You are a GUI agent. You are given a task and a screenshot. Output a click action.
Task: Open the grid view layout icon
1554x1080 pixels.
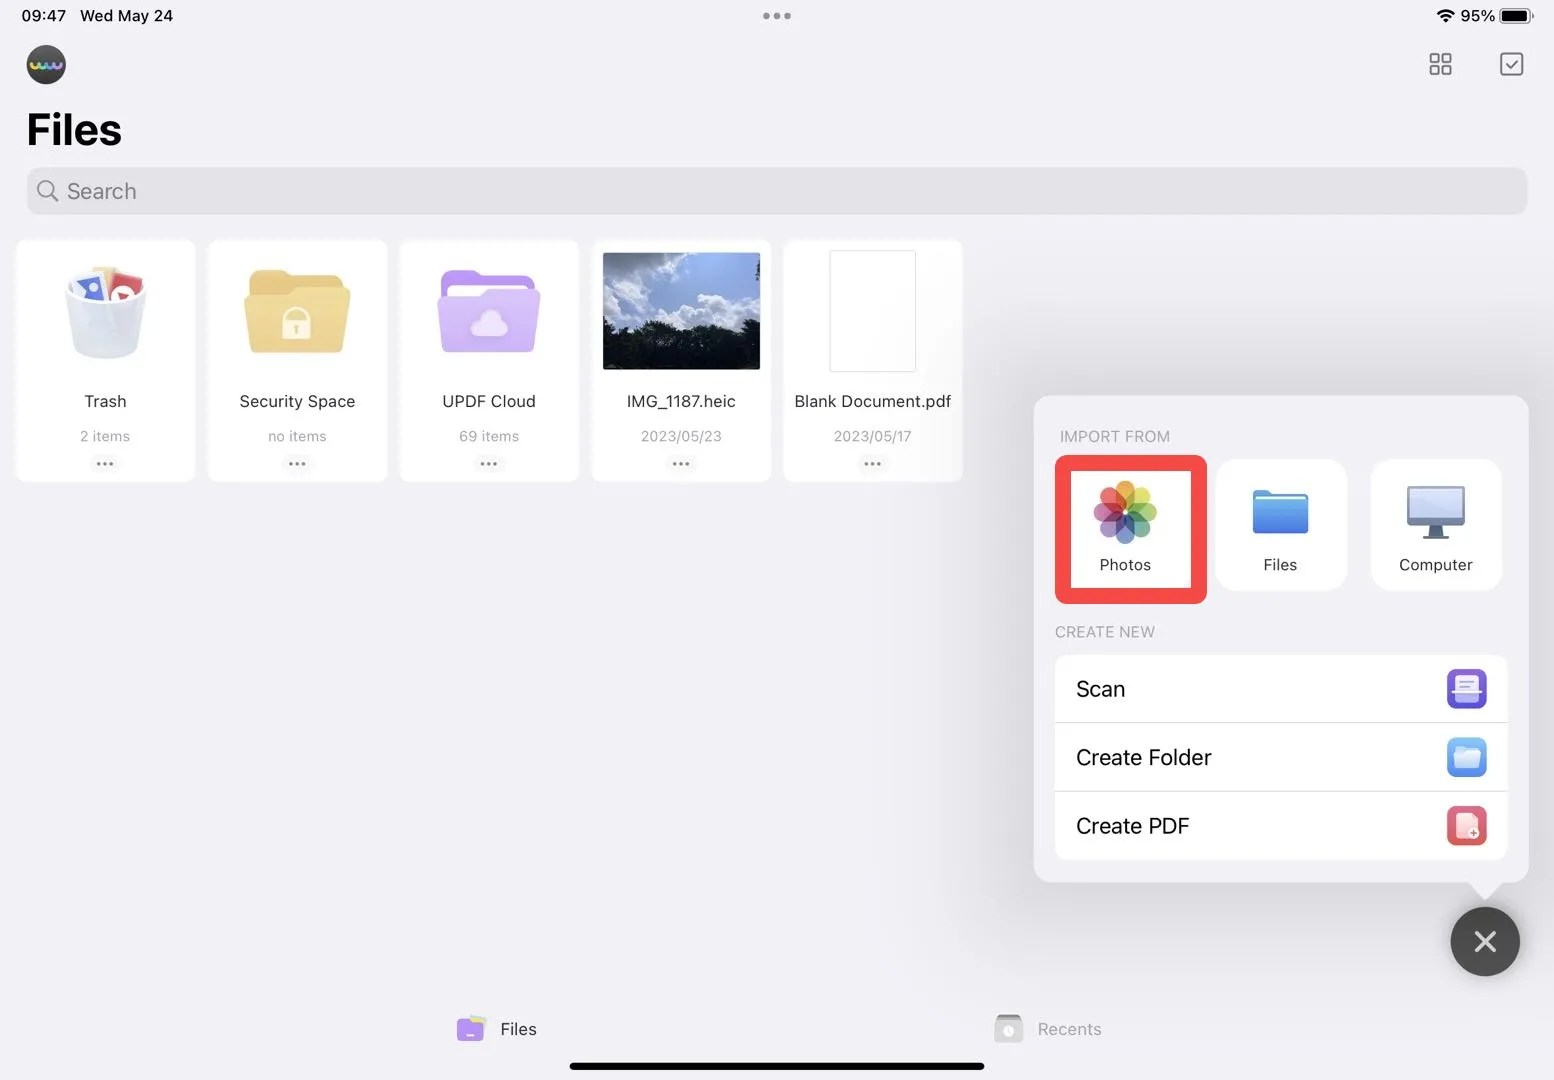tap(1440, 64)
